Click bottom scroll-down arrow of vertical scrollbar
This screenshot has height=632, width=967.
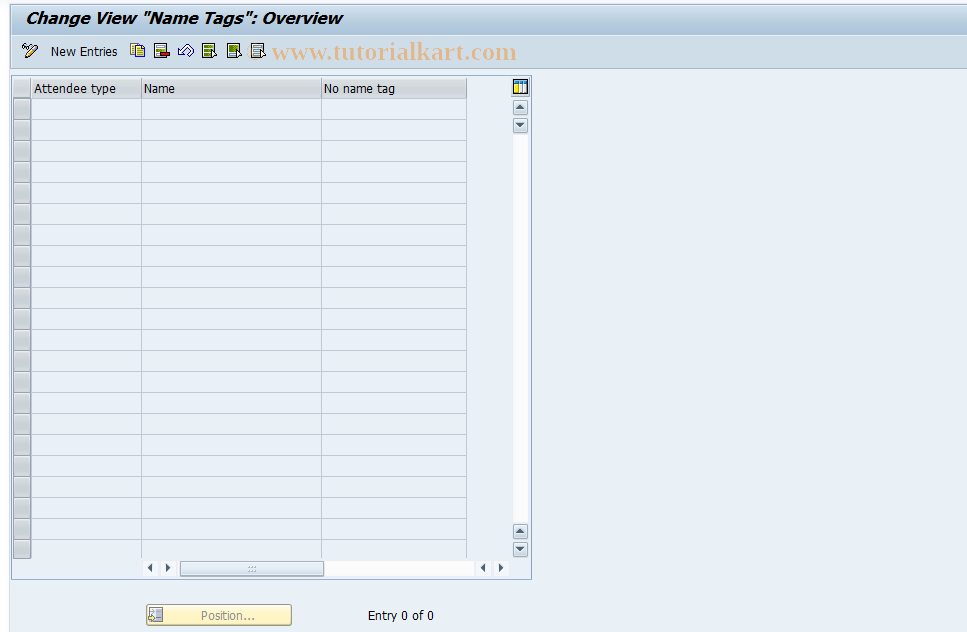point(520,549)
